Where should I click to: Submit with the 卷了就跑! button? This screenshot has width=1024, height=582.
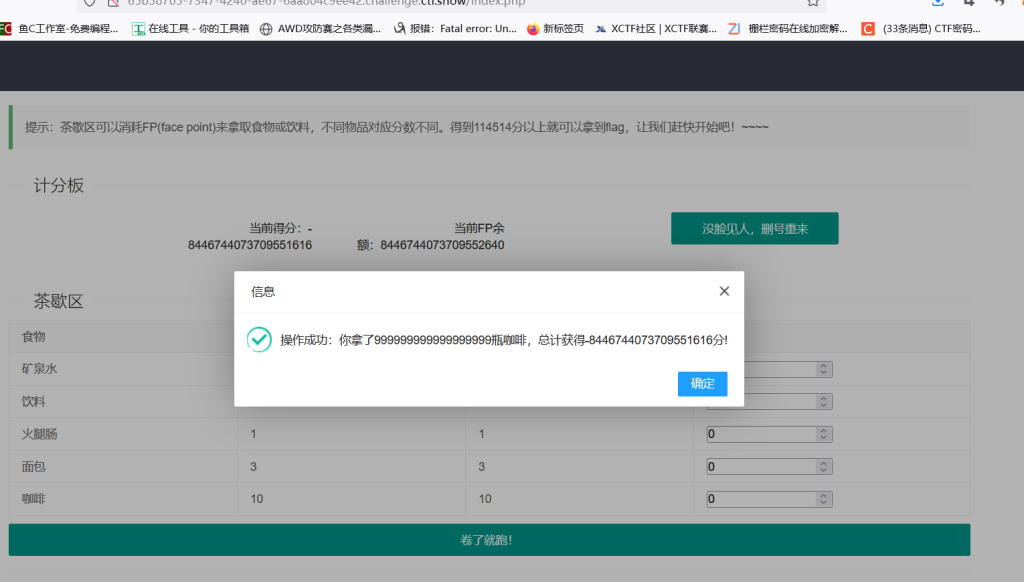pyautogui.click(x=489, y=540)
